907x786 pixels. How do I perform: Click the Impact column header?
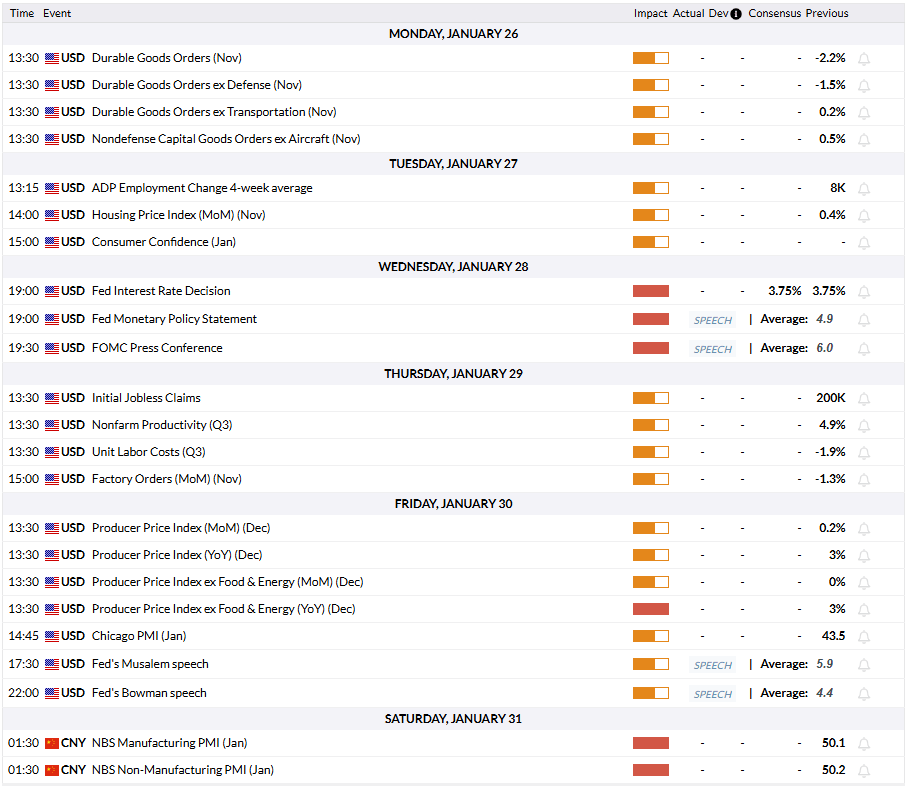[650, 14]
